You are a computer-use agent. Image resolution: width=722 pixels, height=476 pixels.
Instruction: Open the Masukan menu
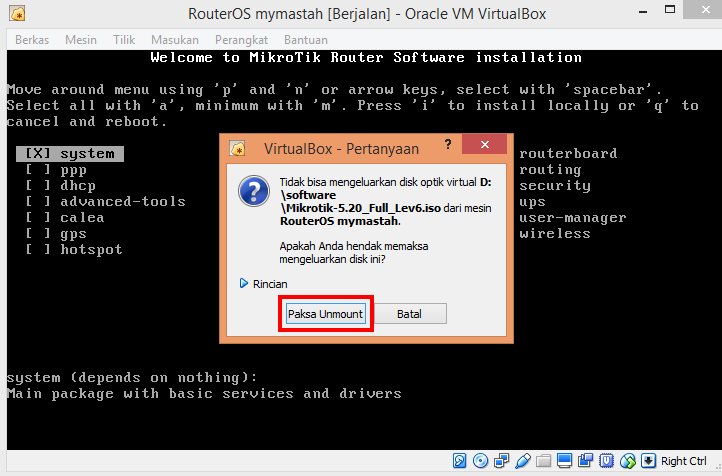(175, 40)
